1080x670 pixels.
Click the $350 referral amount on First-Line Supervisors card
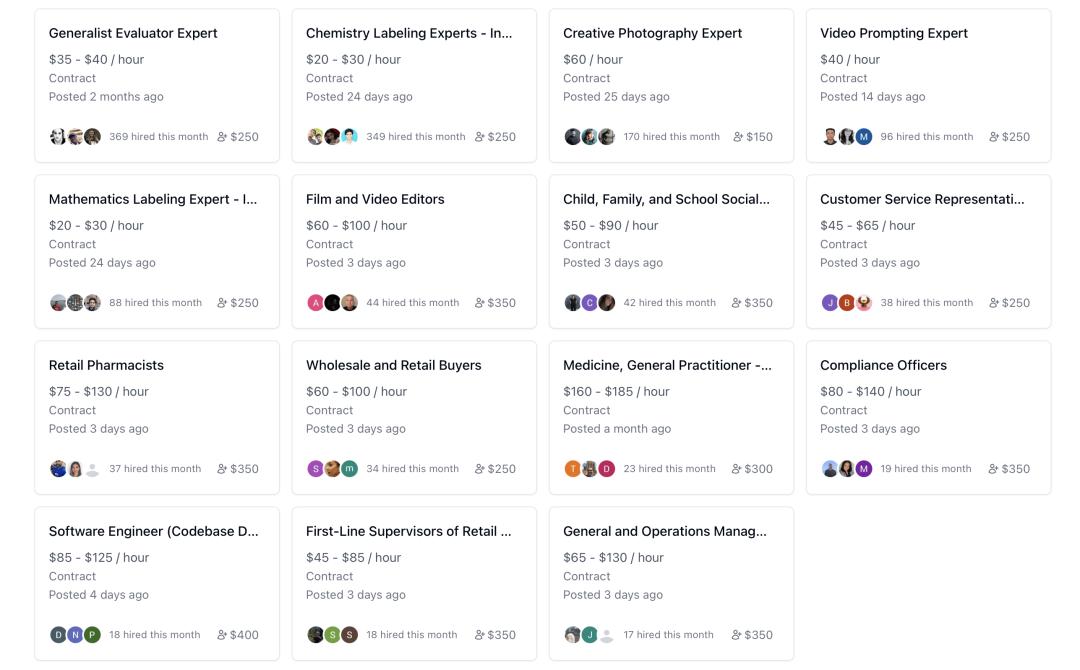[x=502, y=635]
